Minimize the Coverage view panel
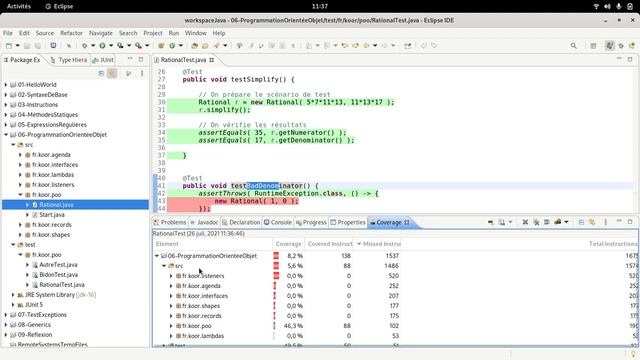This screenshot has height=360, width=640. tap(619, 221)
